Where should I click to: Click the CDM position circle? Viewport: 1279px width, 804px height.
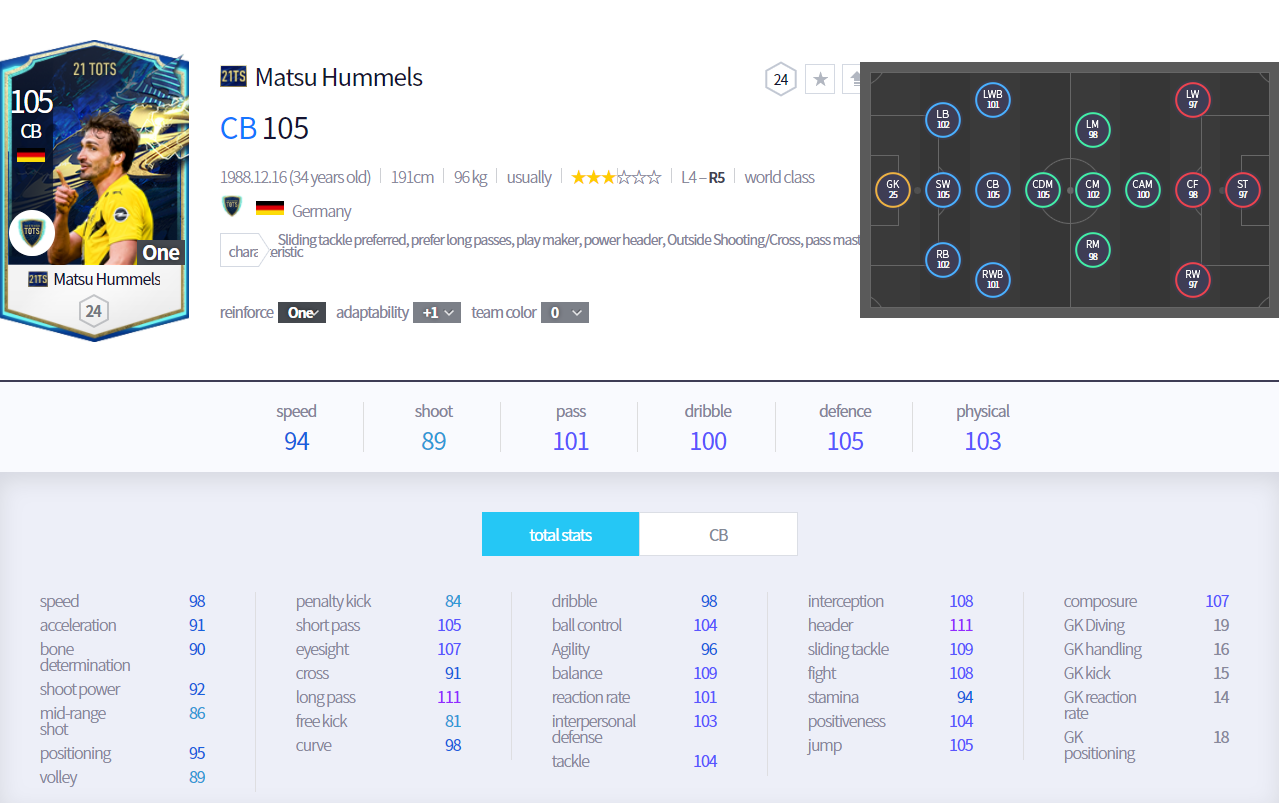tap(1042, 189)
